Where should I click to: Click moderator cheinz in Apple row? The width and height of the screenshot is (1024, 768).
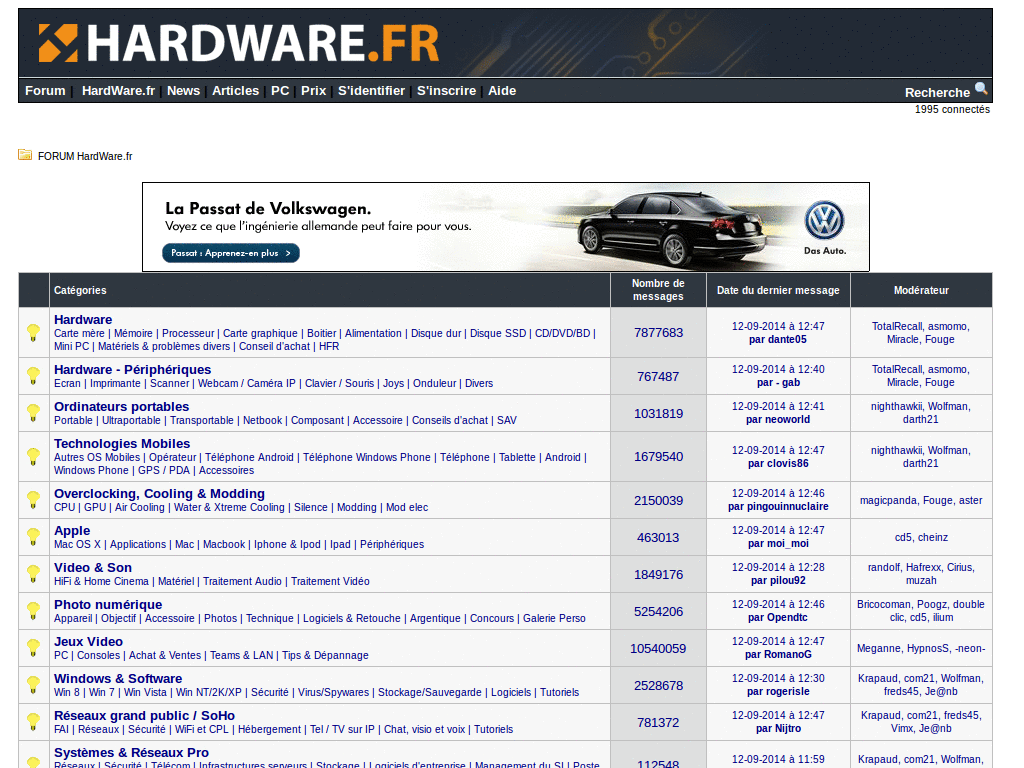(933, 537)
